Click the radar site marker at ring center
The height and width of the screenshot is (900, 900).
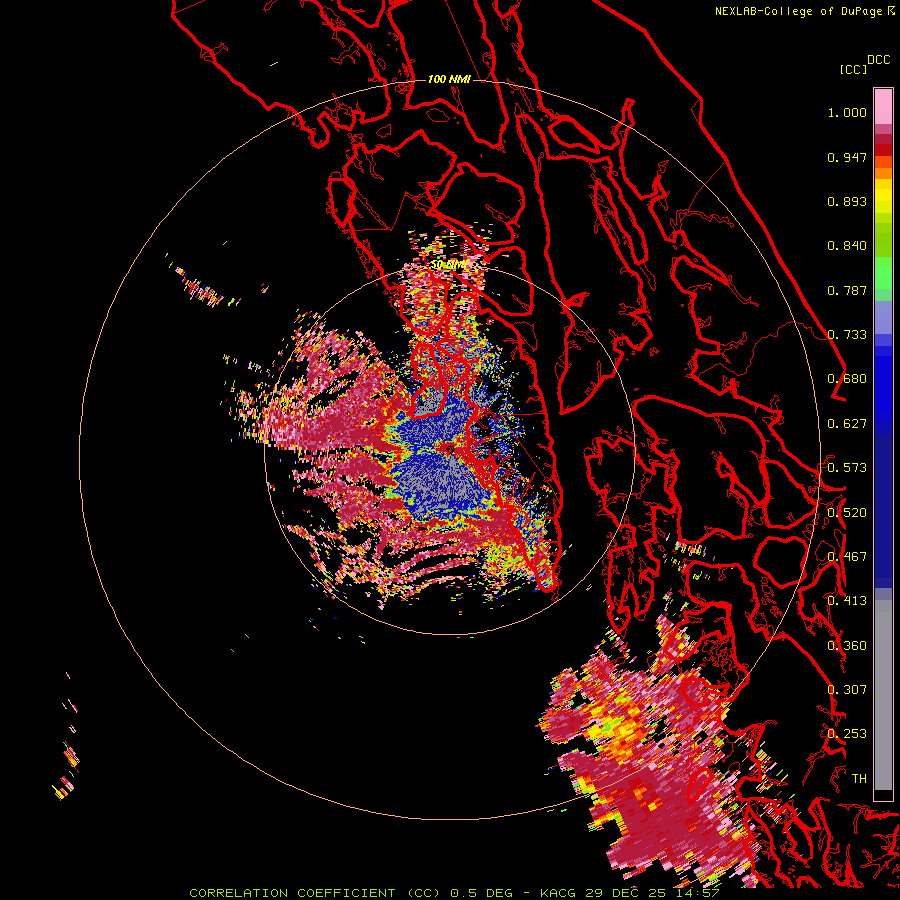(450, 449)
